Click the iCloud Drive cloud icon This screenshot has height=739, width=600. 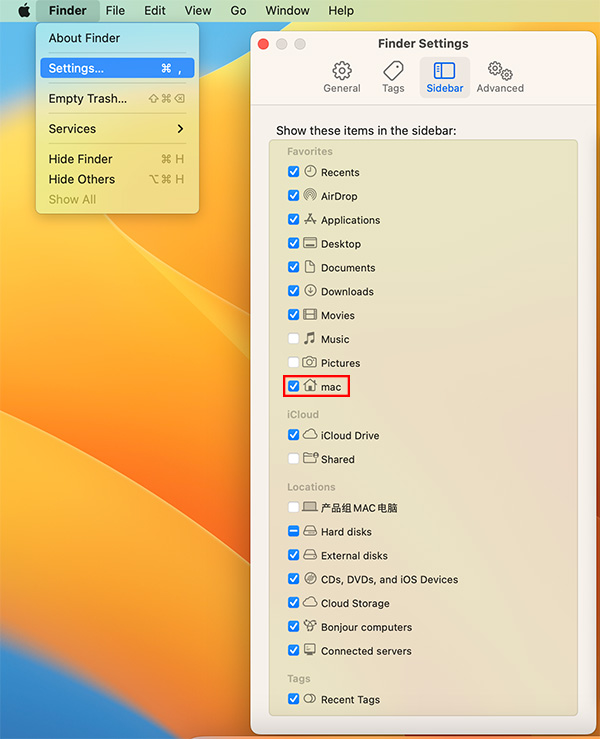pos(310,434)
